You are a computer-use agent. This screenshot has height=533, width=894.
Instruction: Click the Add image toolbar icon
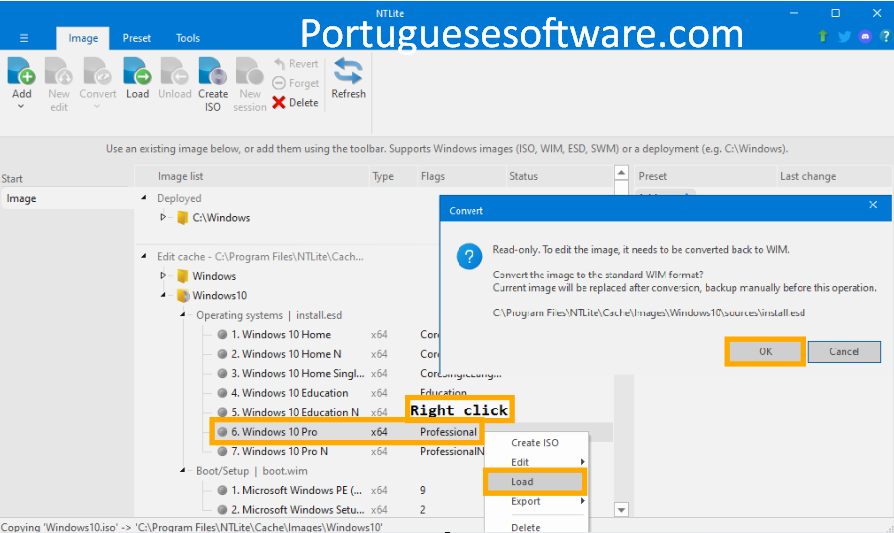tap(22, 73)
